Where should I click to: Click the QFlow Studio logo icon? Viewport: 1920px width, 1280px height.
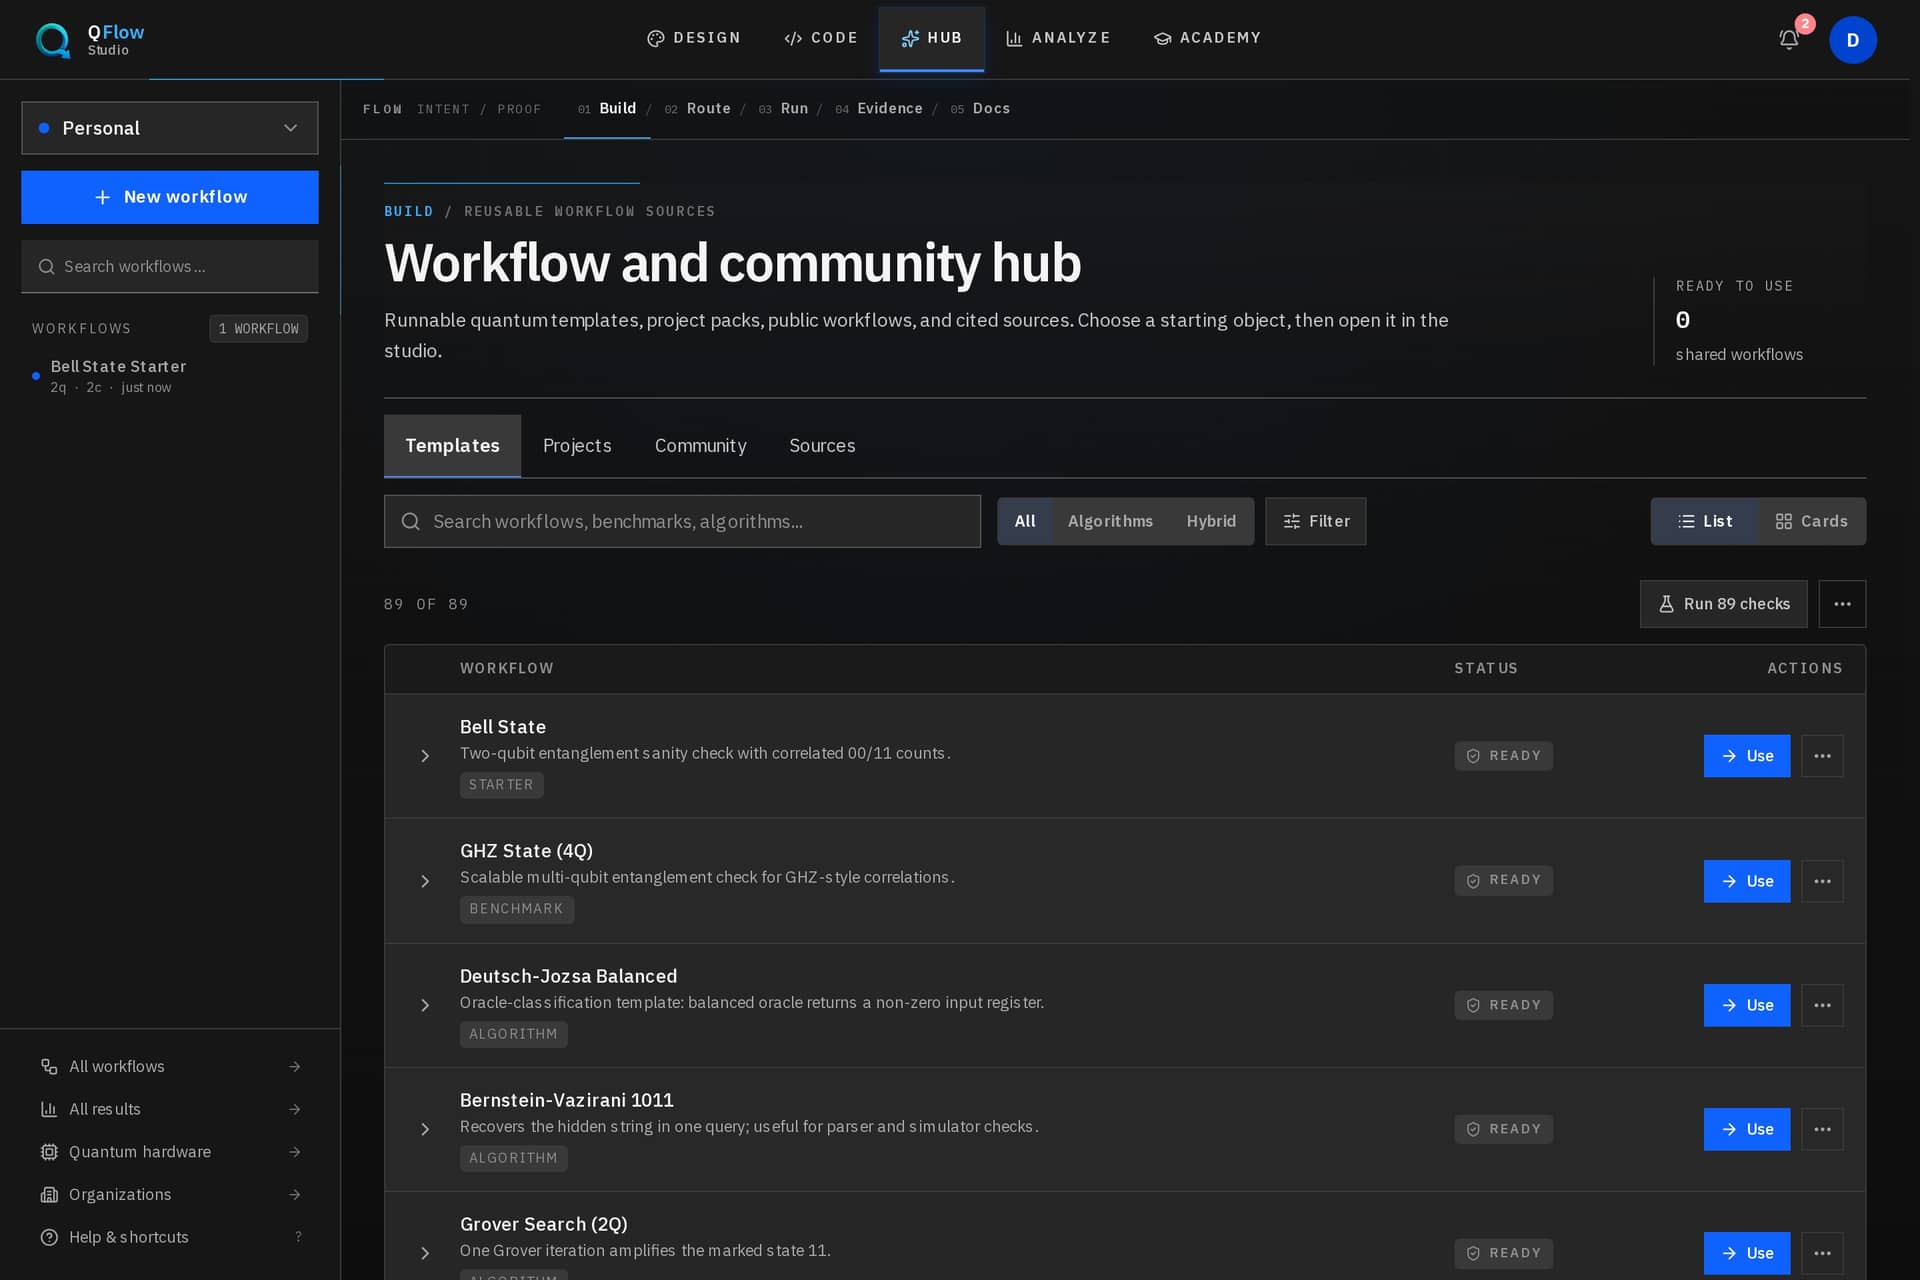53,40
